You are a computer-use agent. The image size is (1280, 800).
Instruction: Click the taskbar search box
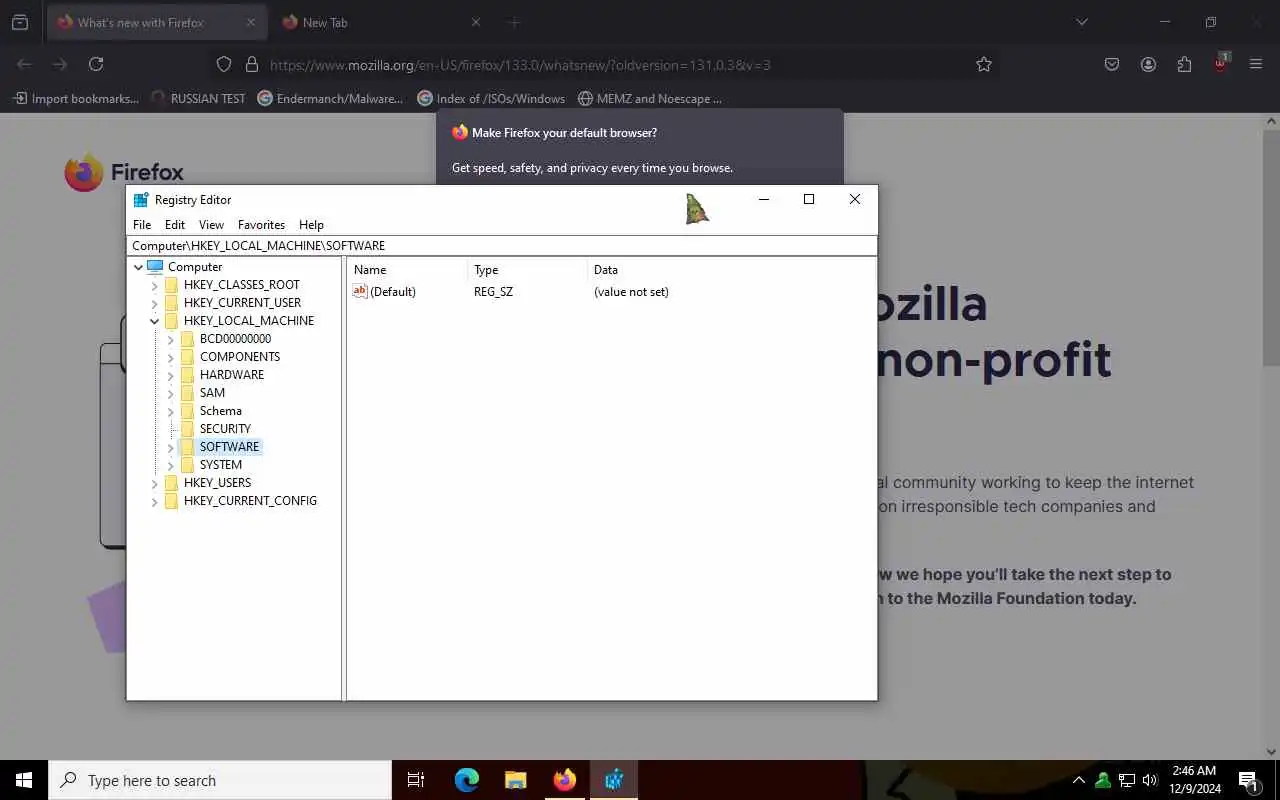coord(220,780)
